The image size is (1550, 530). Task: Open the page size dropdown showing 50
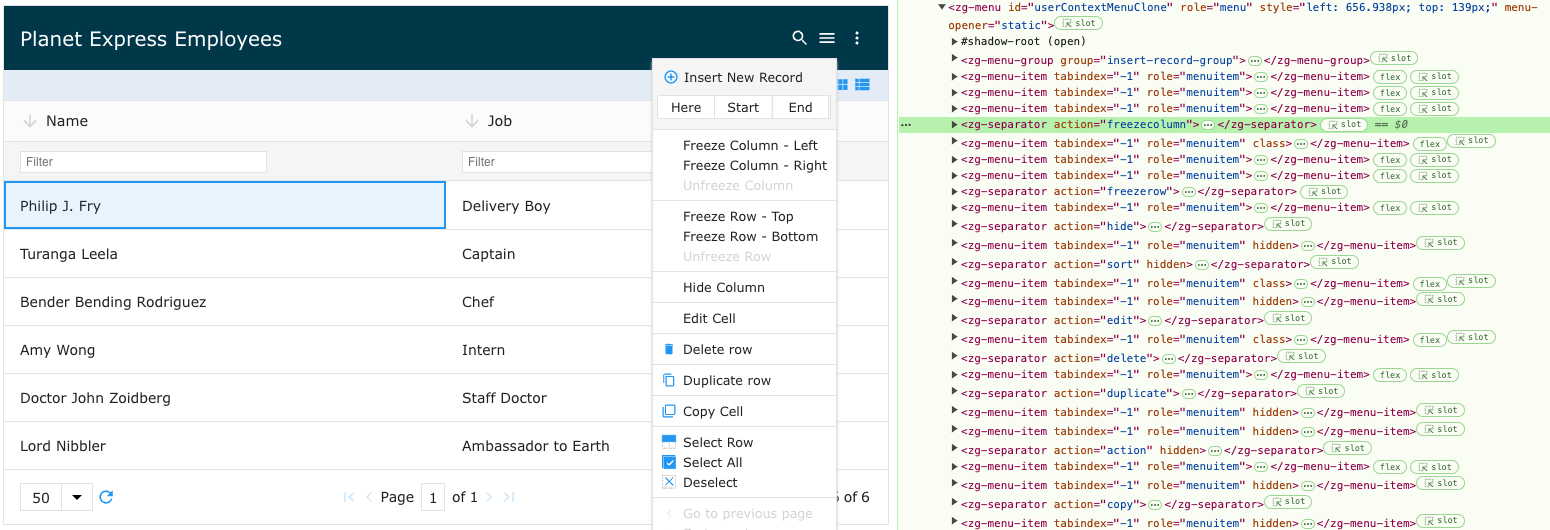click(76, 497)
